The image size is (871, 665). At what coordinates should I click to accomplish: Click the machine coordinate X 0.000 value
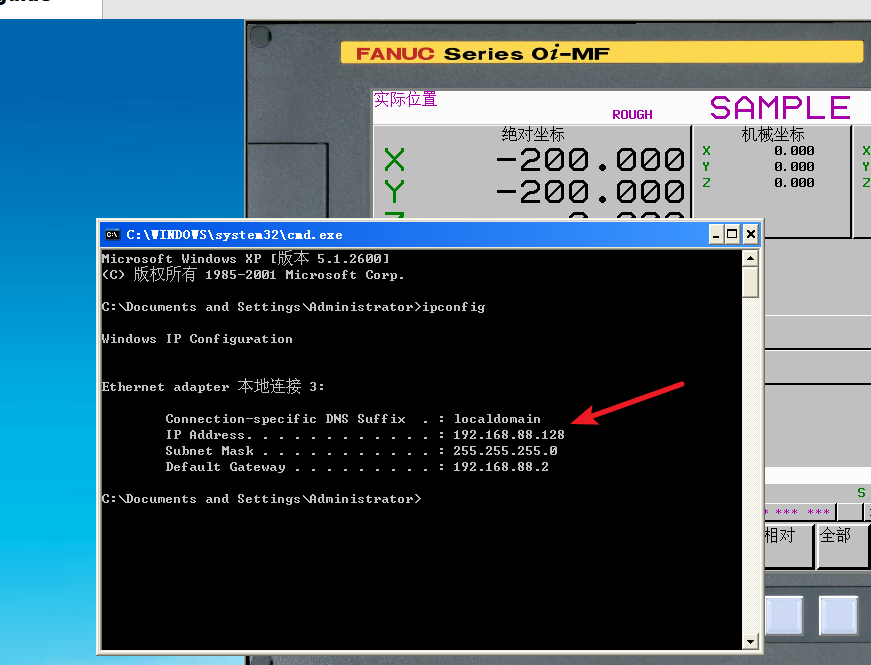(x=794, y=151)
